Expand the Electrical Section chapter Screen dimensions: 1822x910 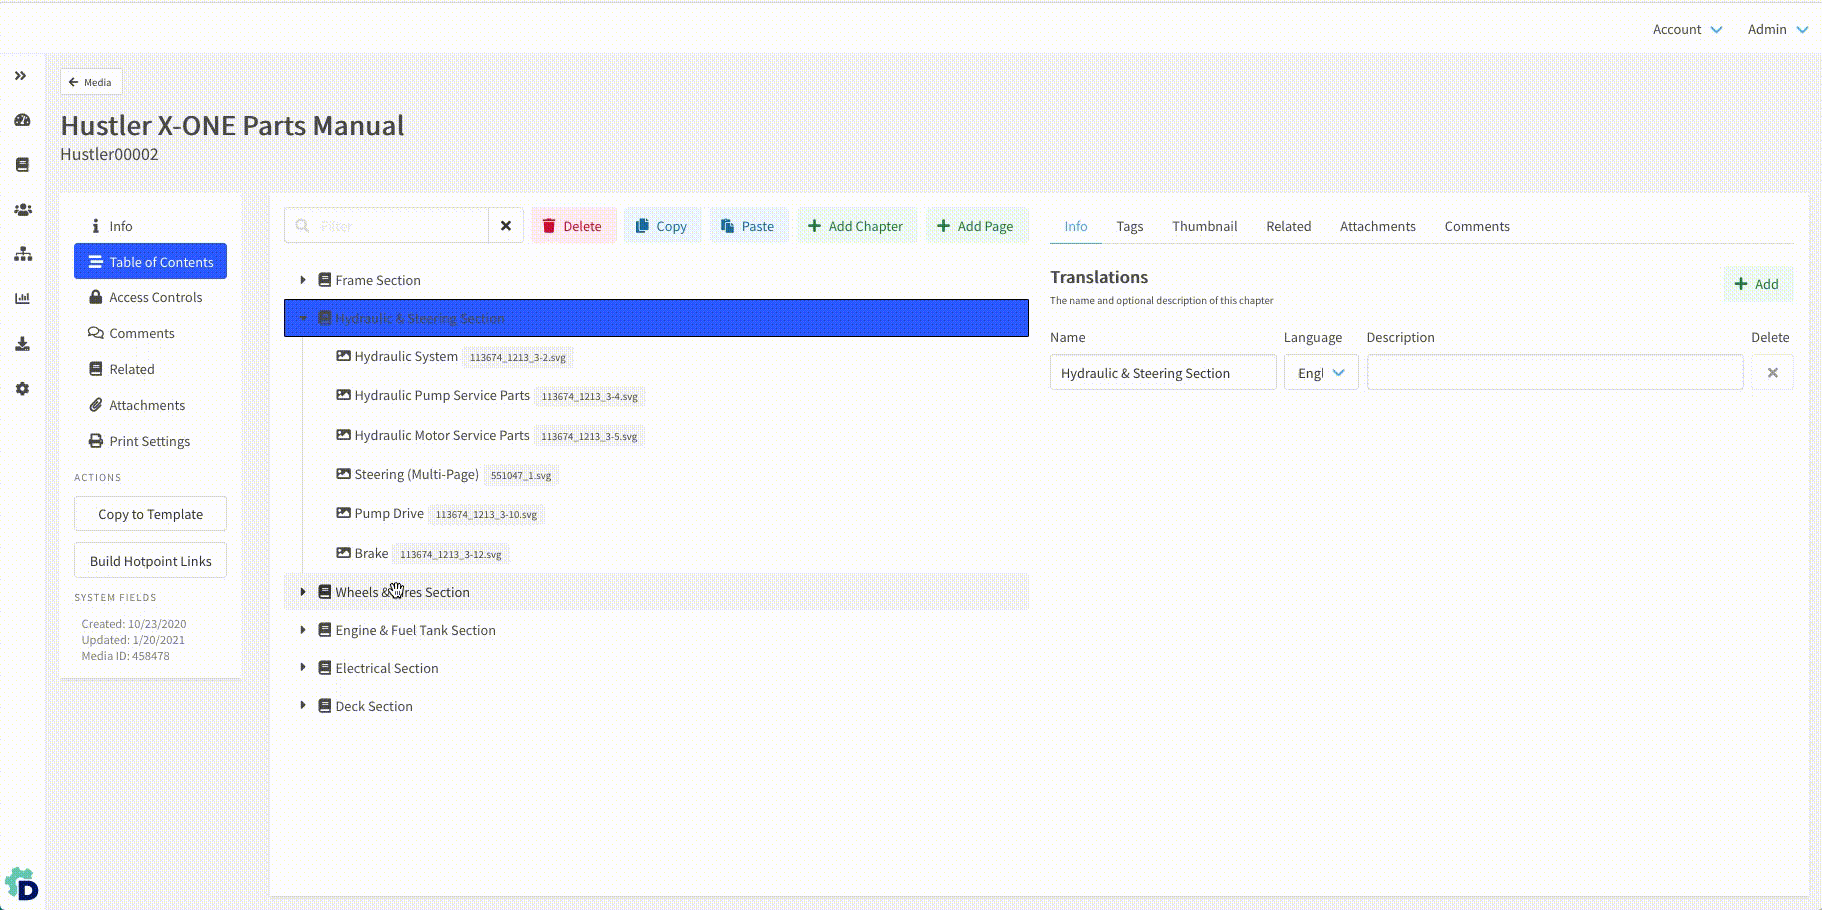(303, 668)
